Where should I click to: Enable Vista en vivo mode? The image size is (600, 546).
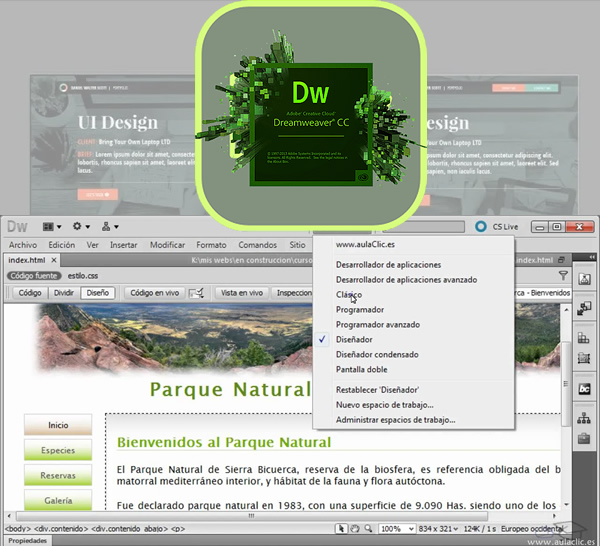click(x=241, y=293)
